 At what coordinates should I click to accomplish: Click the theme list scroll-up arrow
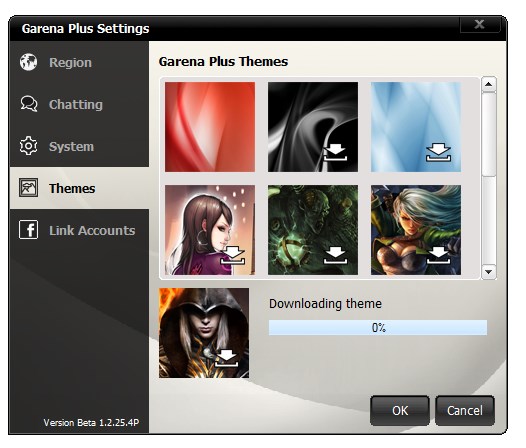(x=489, y=84)
